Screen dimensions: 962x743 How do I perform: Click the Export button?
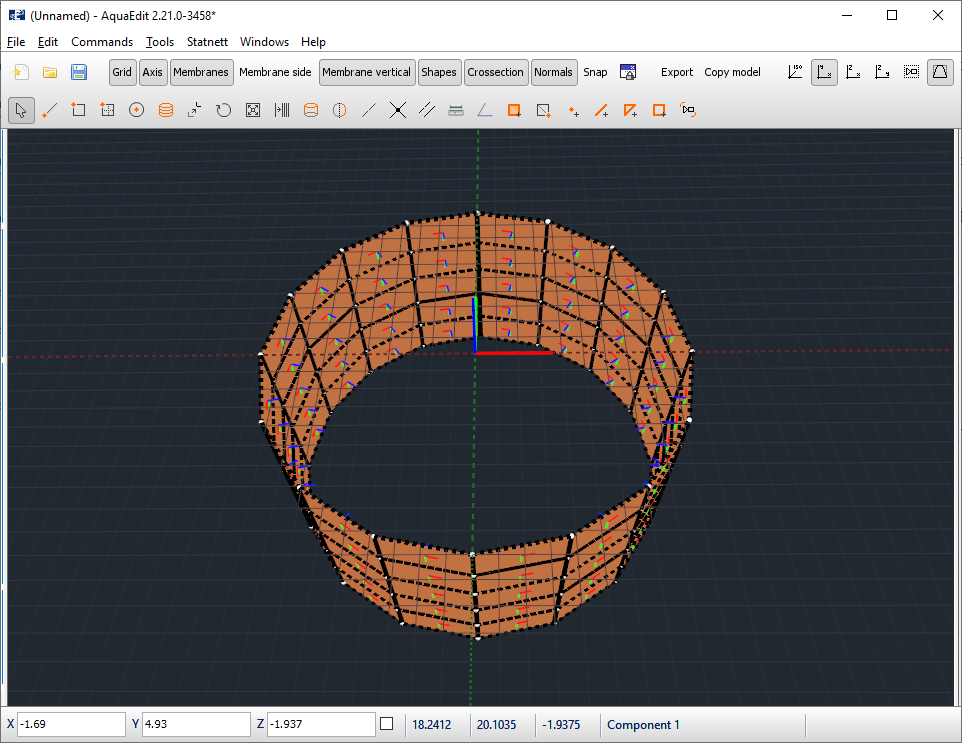pos(677,72)
